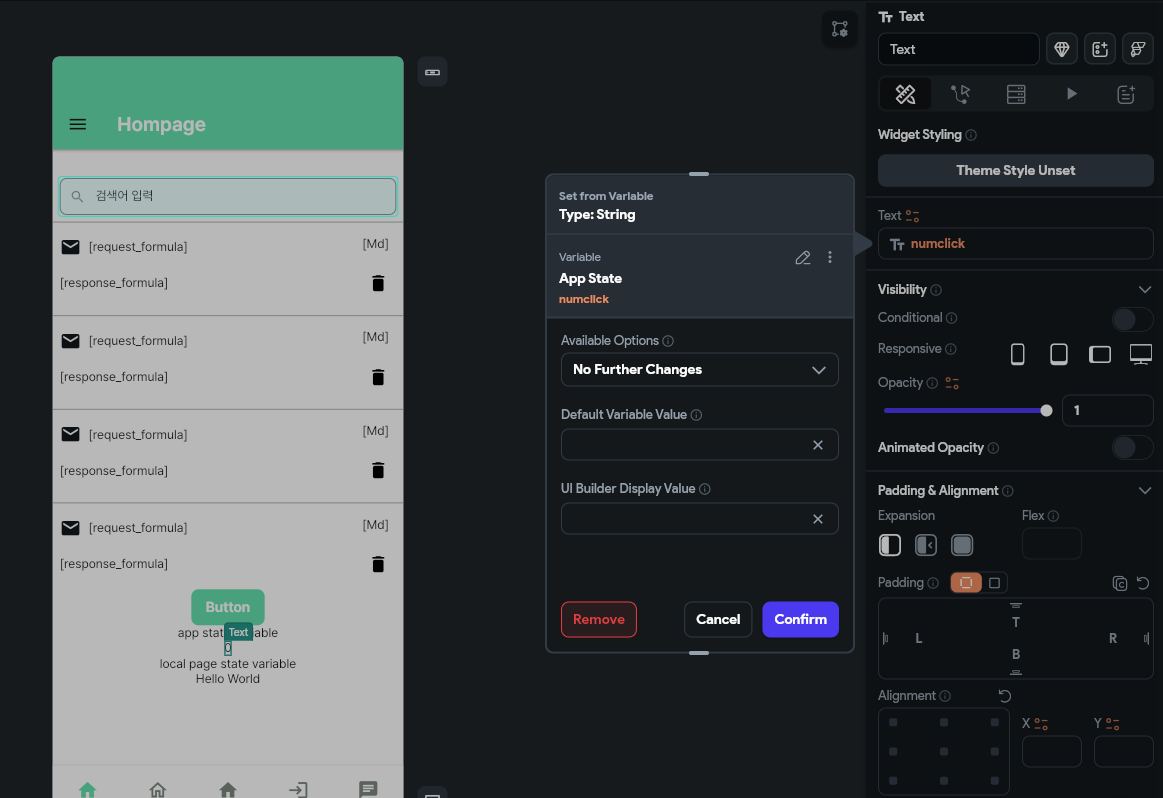Click the UI Builder Display Value input

[x=699, y=519]
